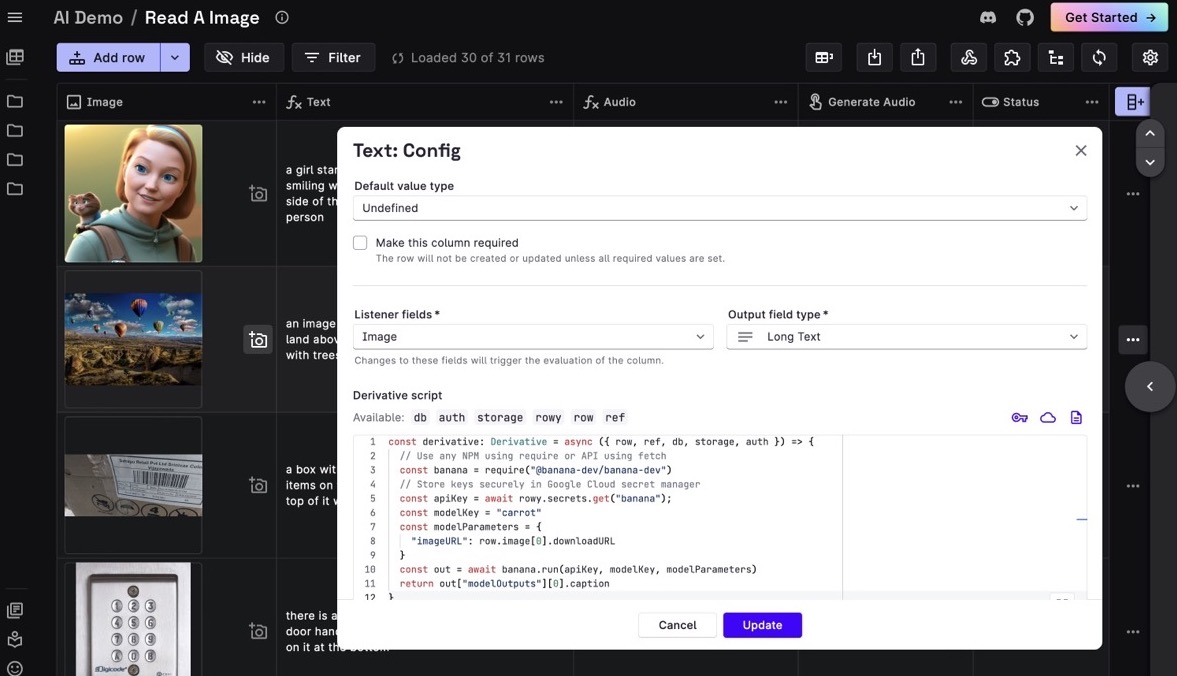Click the import rows icon

tap(873, 57)
